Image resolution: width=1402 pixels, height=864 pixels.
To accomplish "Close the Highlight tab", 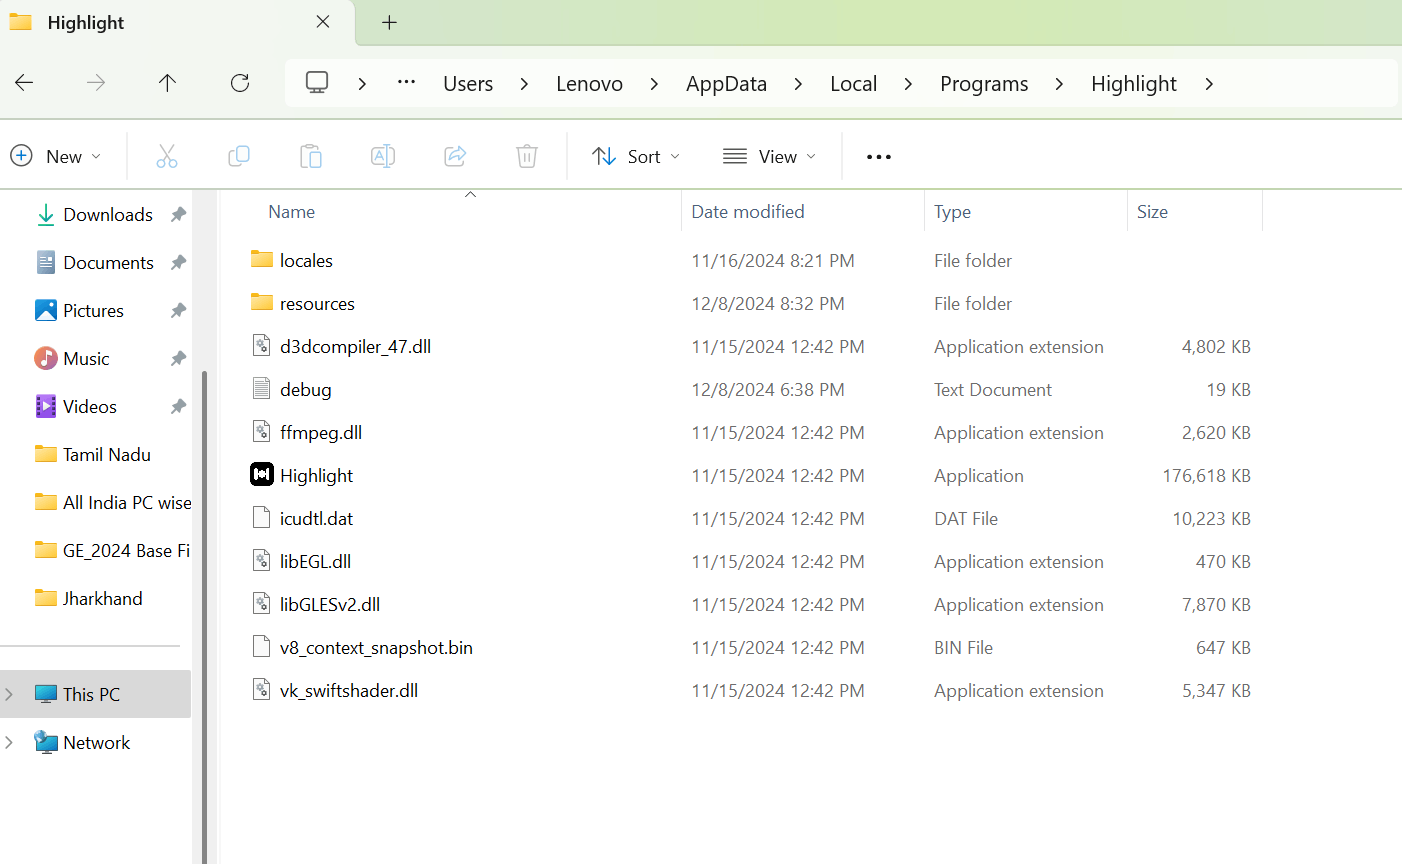I will 323,22.
